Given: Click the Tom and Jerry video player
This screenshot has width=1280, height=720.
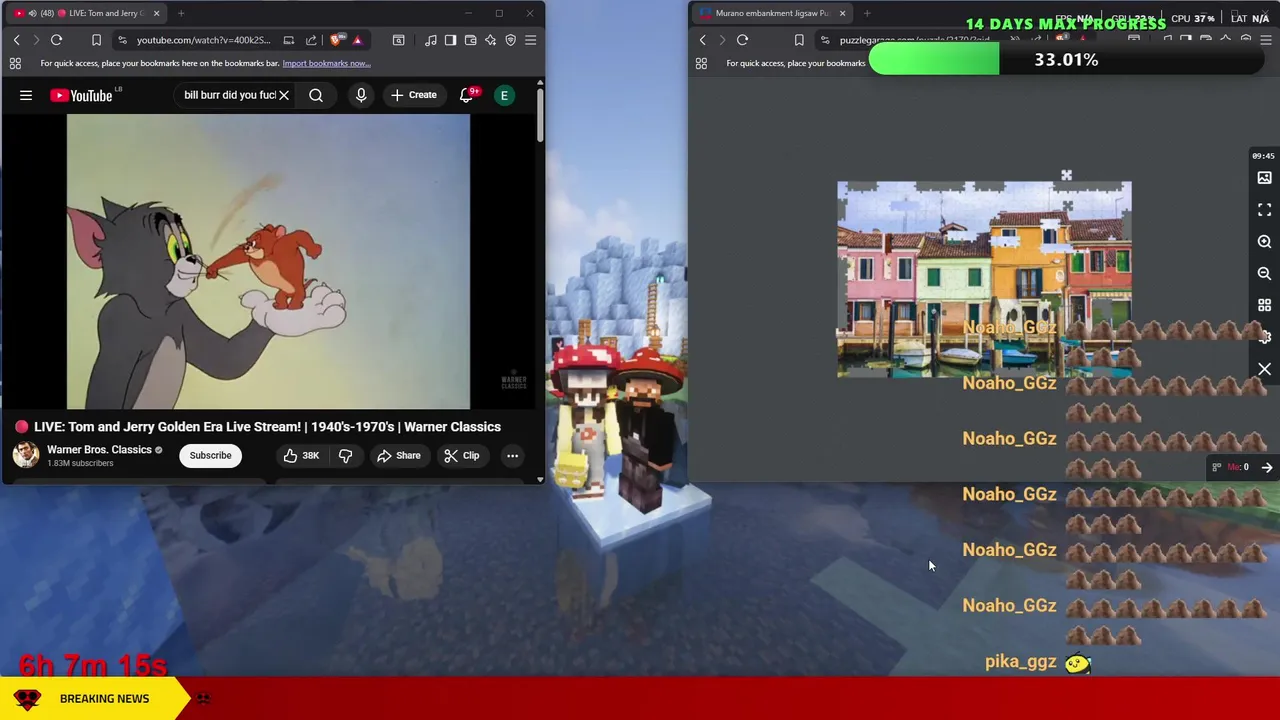Looking at the screenshot, I should [x=268, y=262].
